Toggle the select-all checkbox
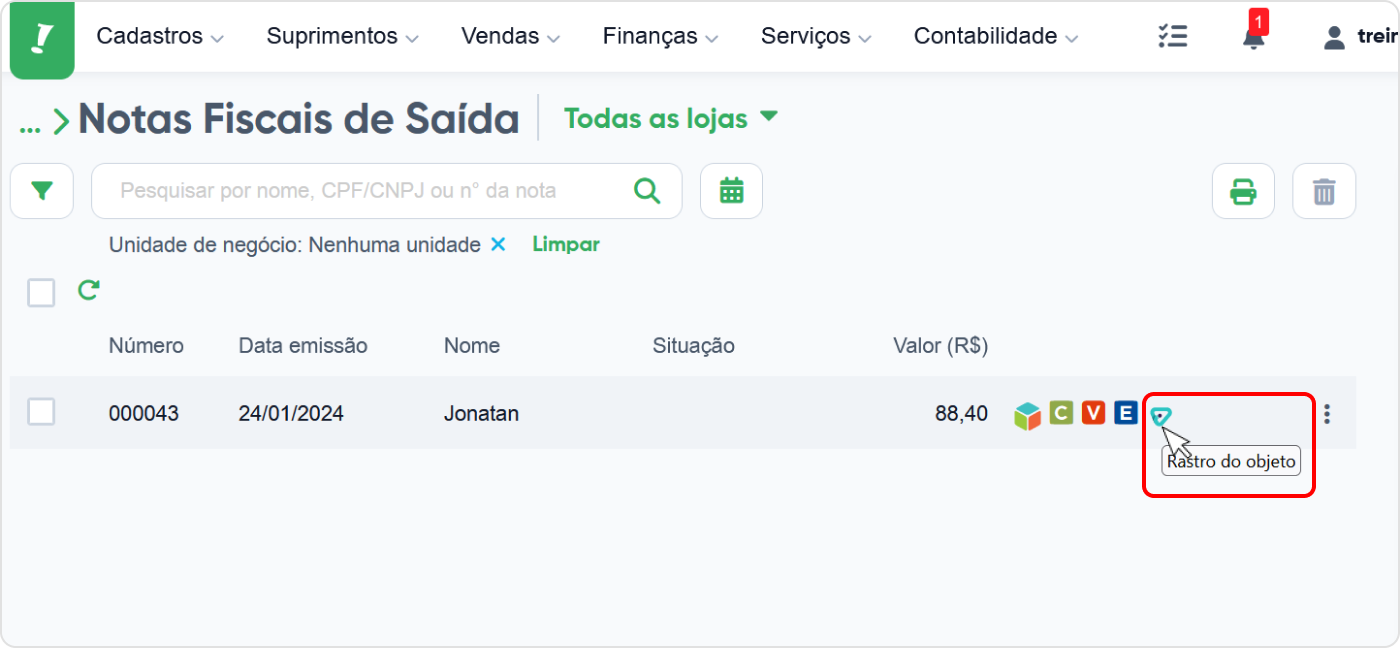 click(41, 293)
